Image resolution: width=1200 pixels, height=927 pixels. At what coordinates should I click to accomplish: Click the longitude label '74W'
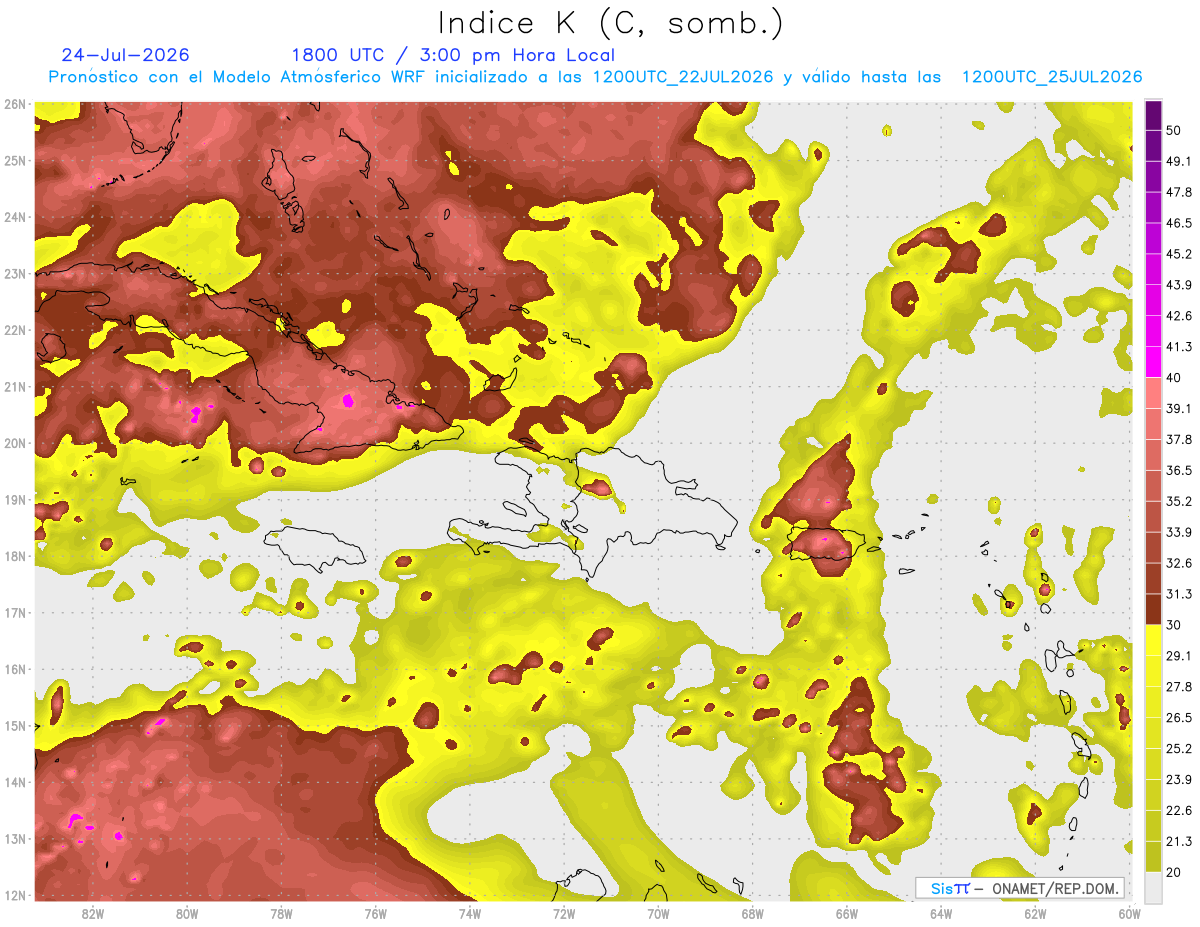[x=470, y=914]
